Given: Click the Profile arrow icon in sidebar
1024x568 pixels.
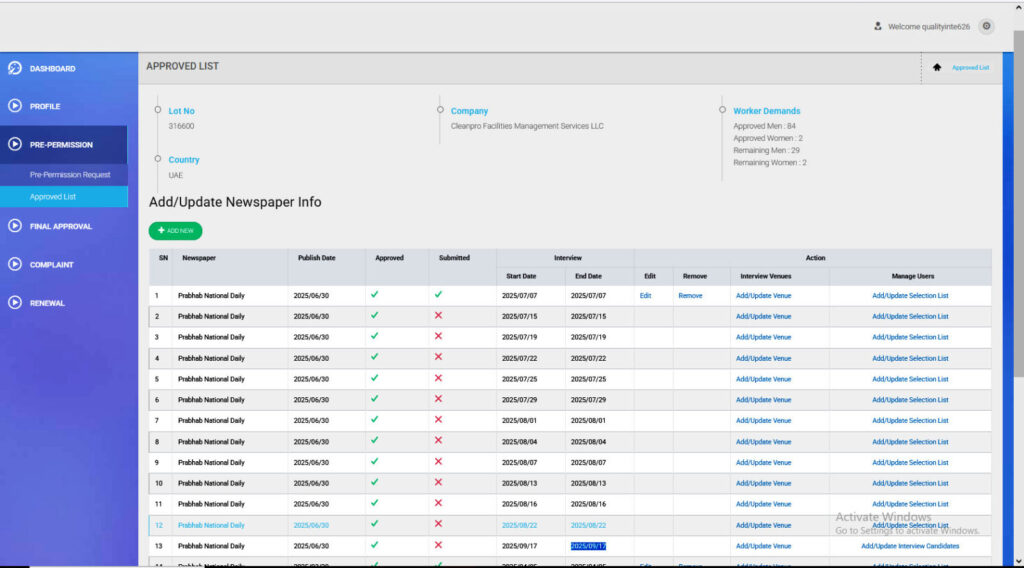Looking at the screenshot, I should [x=15, y=106].
